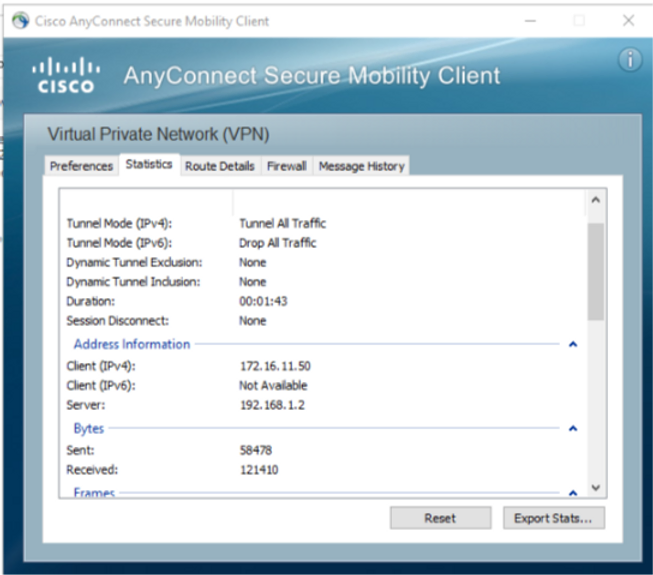This screenshot has width=653, height=575.
Task: Open the Route Details tab
Action: point(219,166)
